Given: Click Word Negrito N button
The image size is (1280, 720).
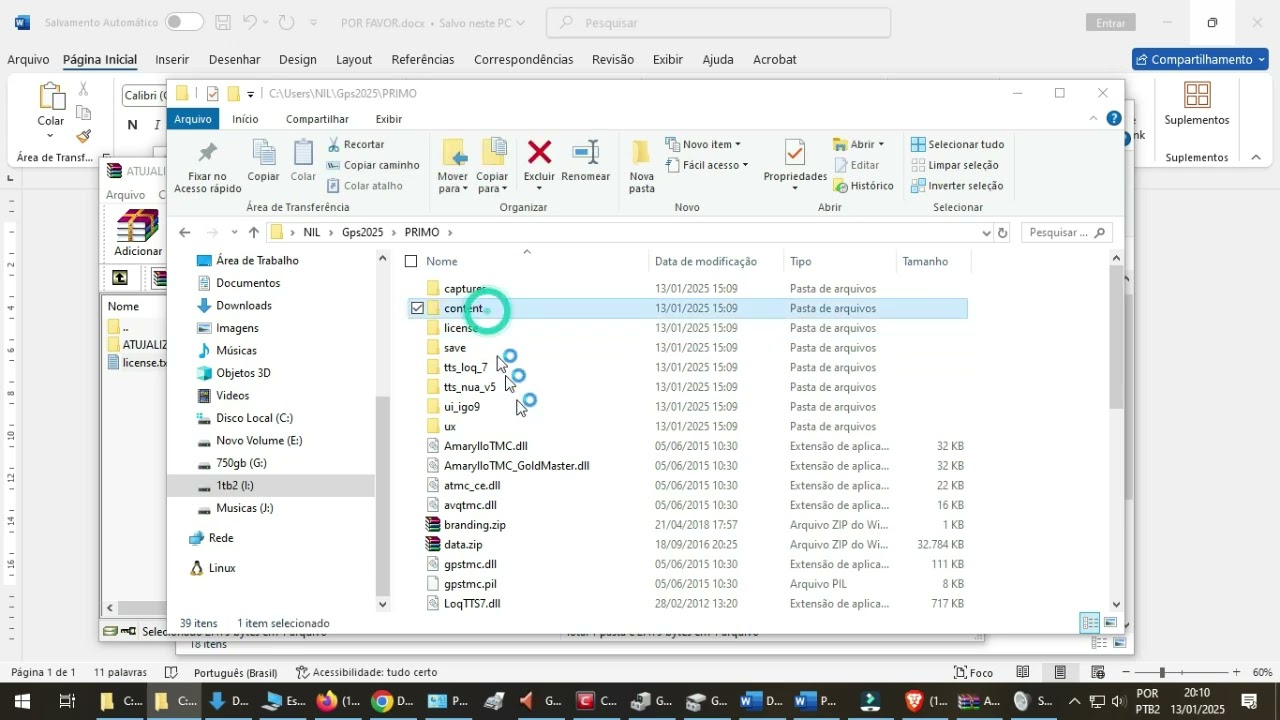Looking at the screenshot, I should (132, 125).
